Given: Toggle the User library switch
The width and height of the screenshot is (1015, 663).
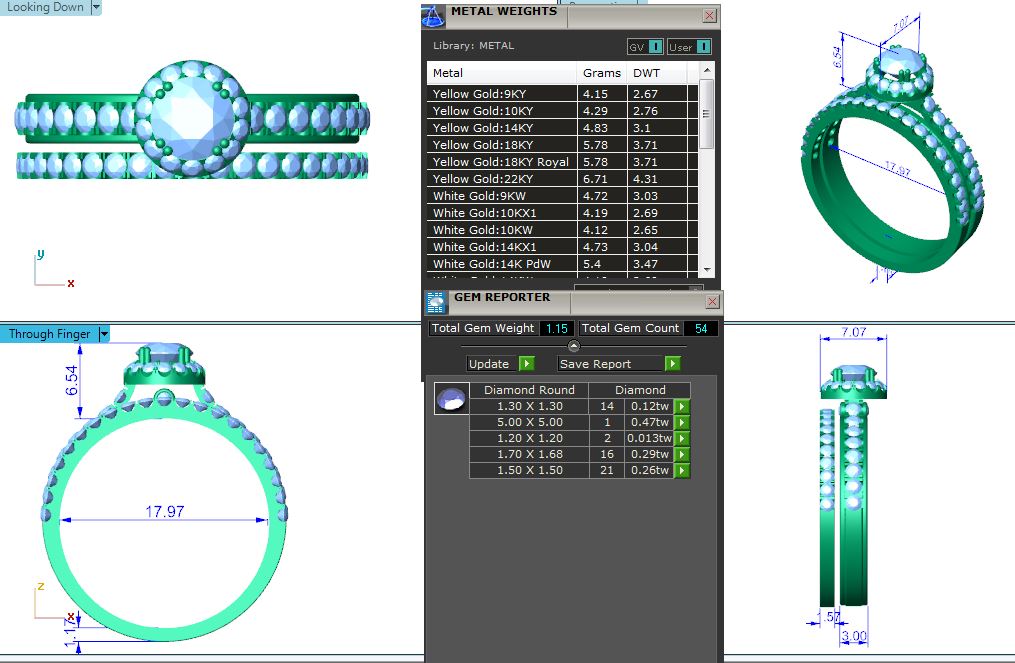Looking at the screenshot, I should (x=689, y=47).
